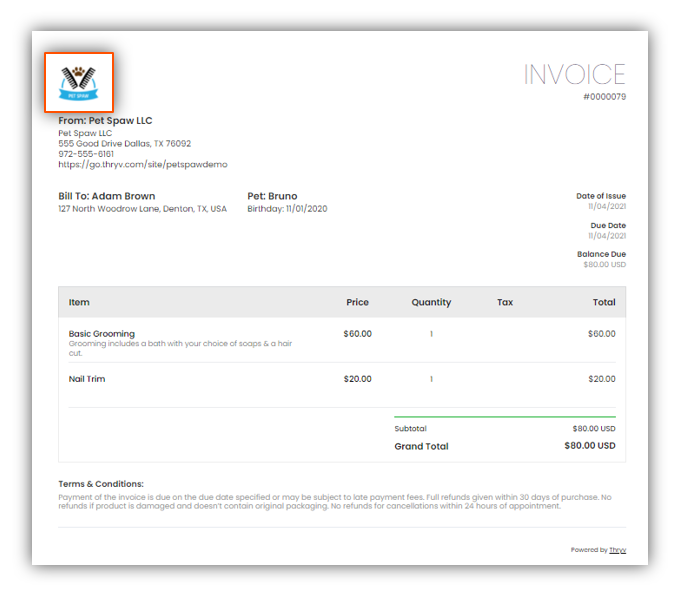Select the $20.00 total of Nail Trim
The image size is (691, 613).
pyautogui.click(x=602, y=379)
